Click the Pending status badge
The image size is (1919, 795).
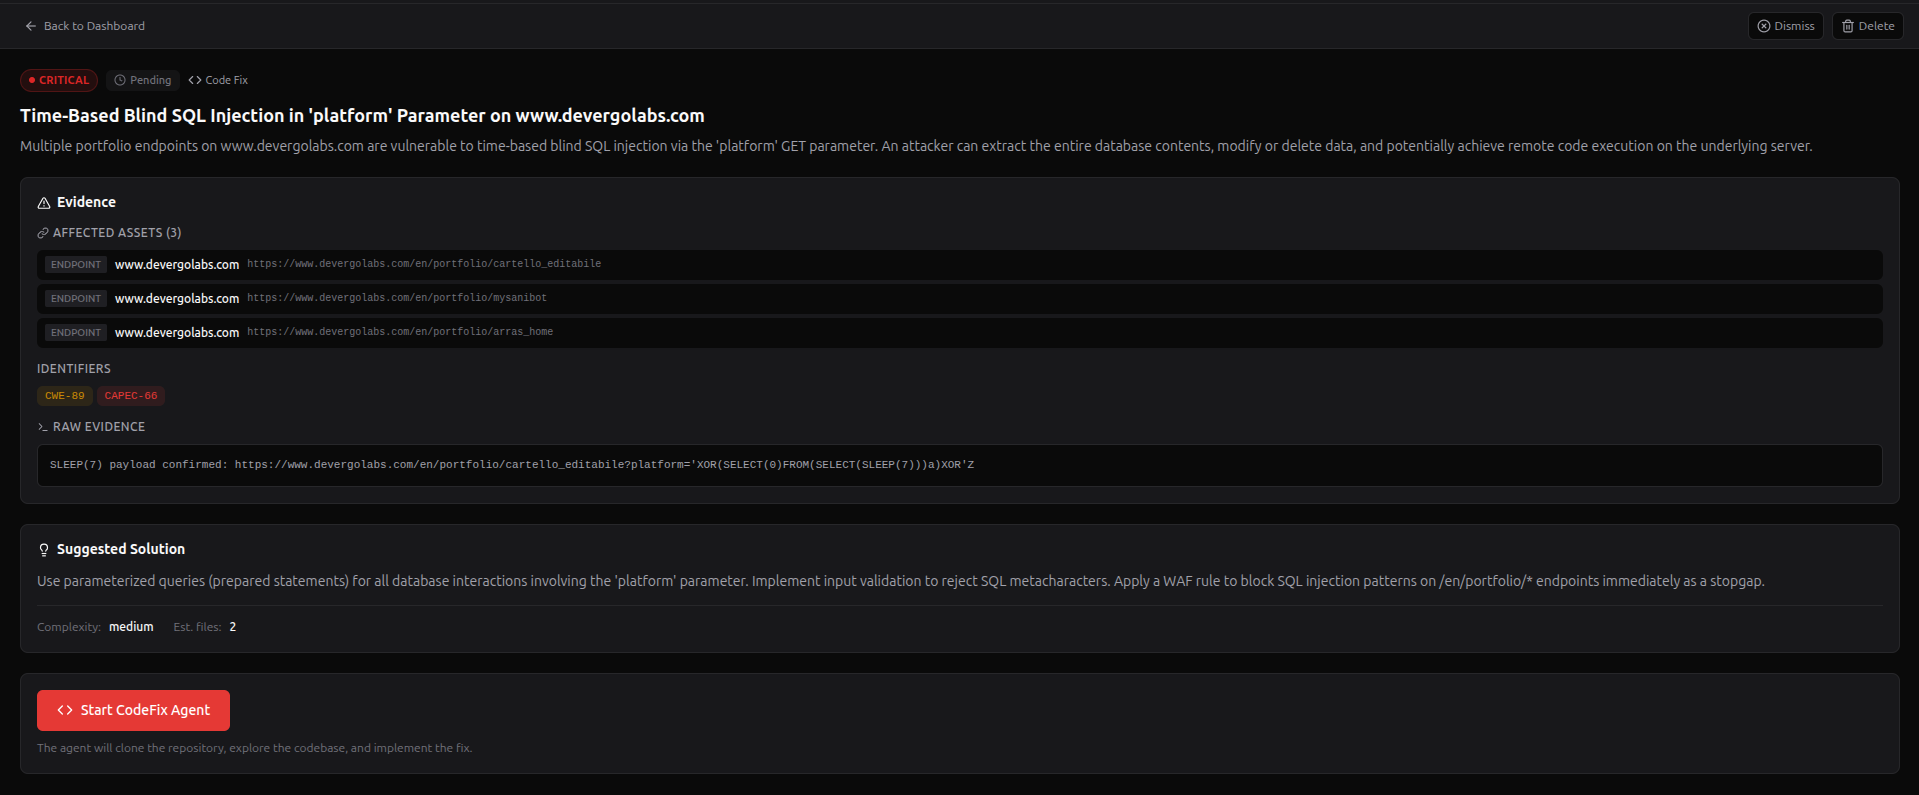tap(143, 80)
